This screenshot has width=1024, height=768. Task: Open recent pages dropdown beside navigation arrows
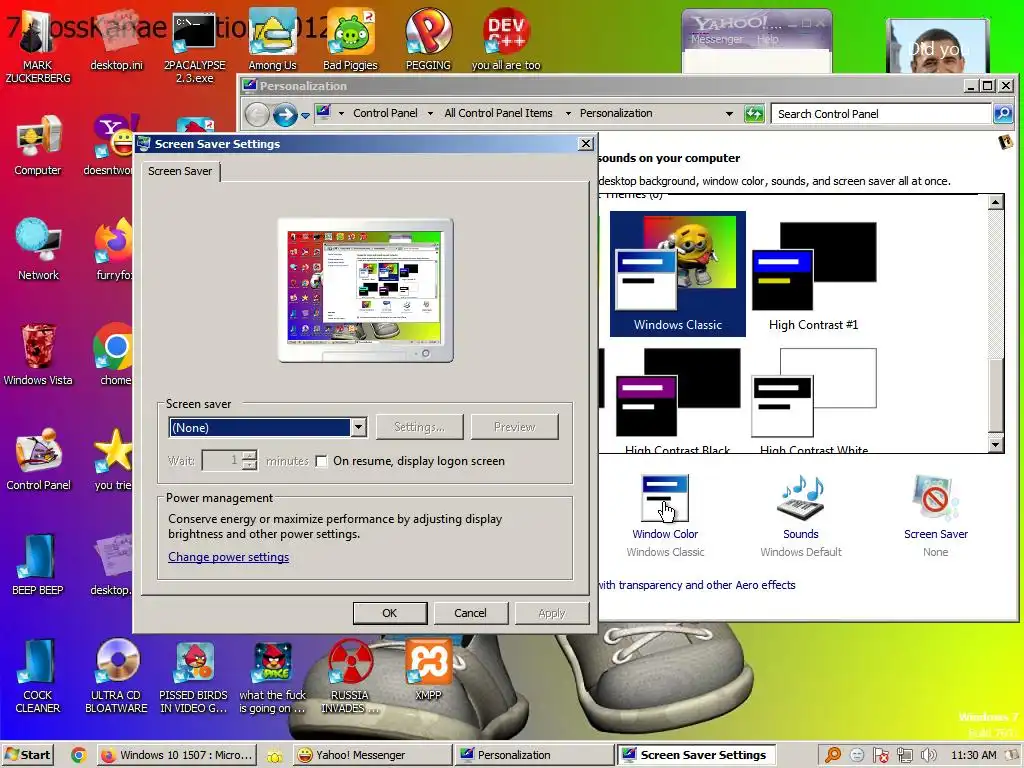305,116
